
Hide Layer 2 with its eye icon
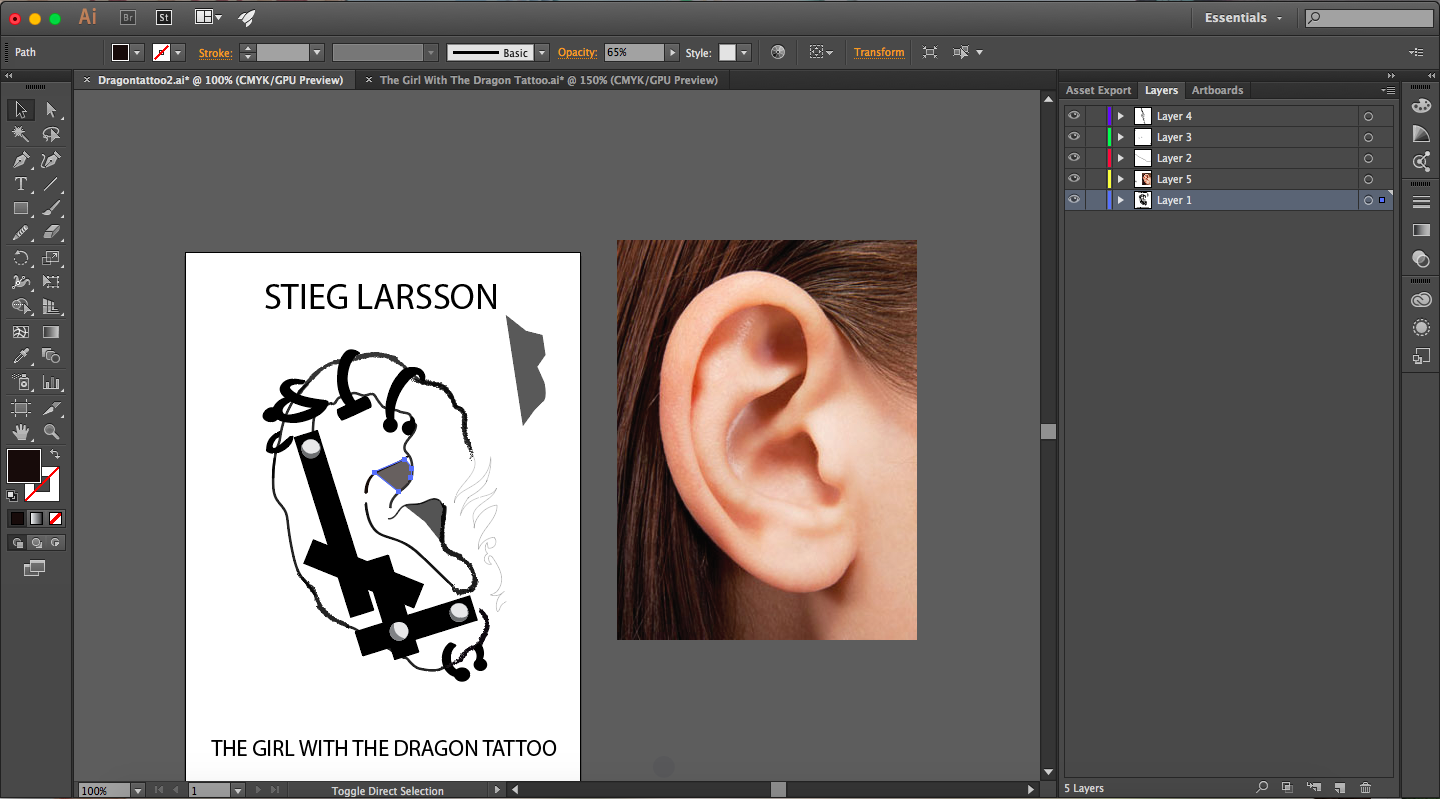1074,158
